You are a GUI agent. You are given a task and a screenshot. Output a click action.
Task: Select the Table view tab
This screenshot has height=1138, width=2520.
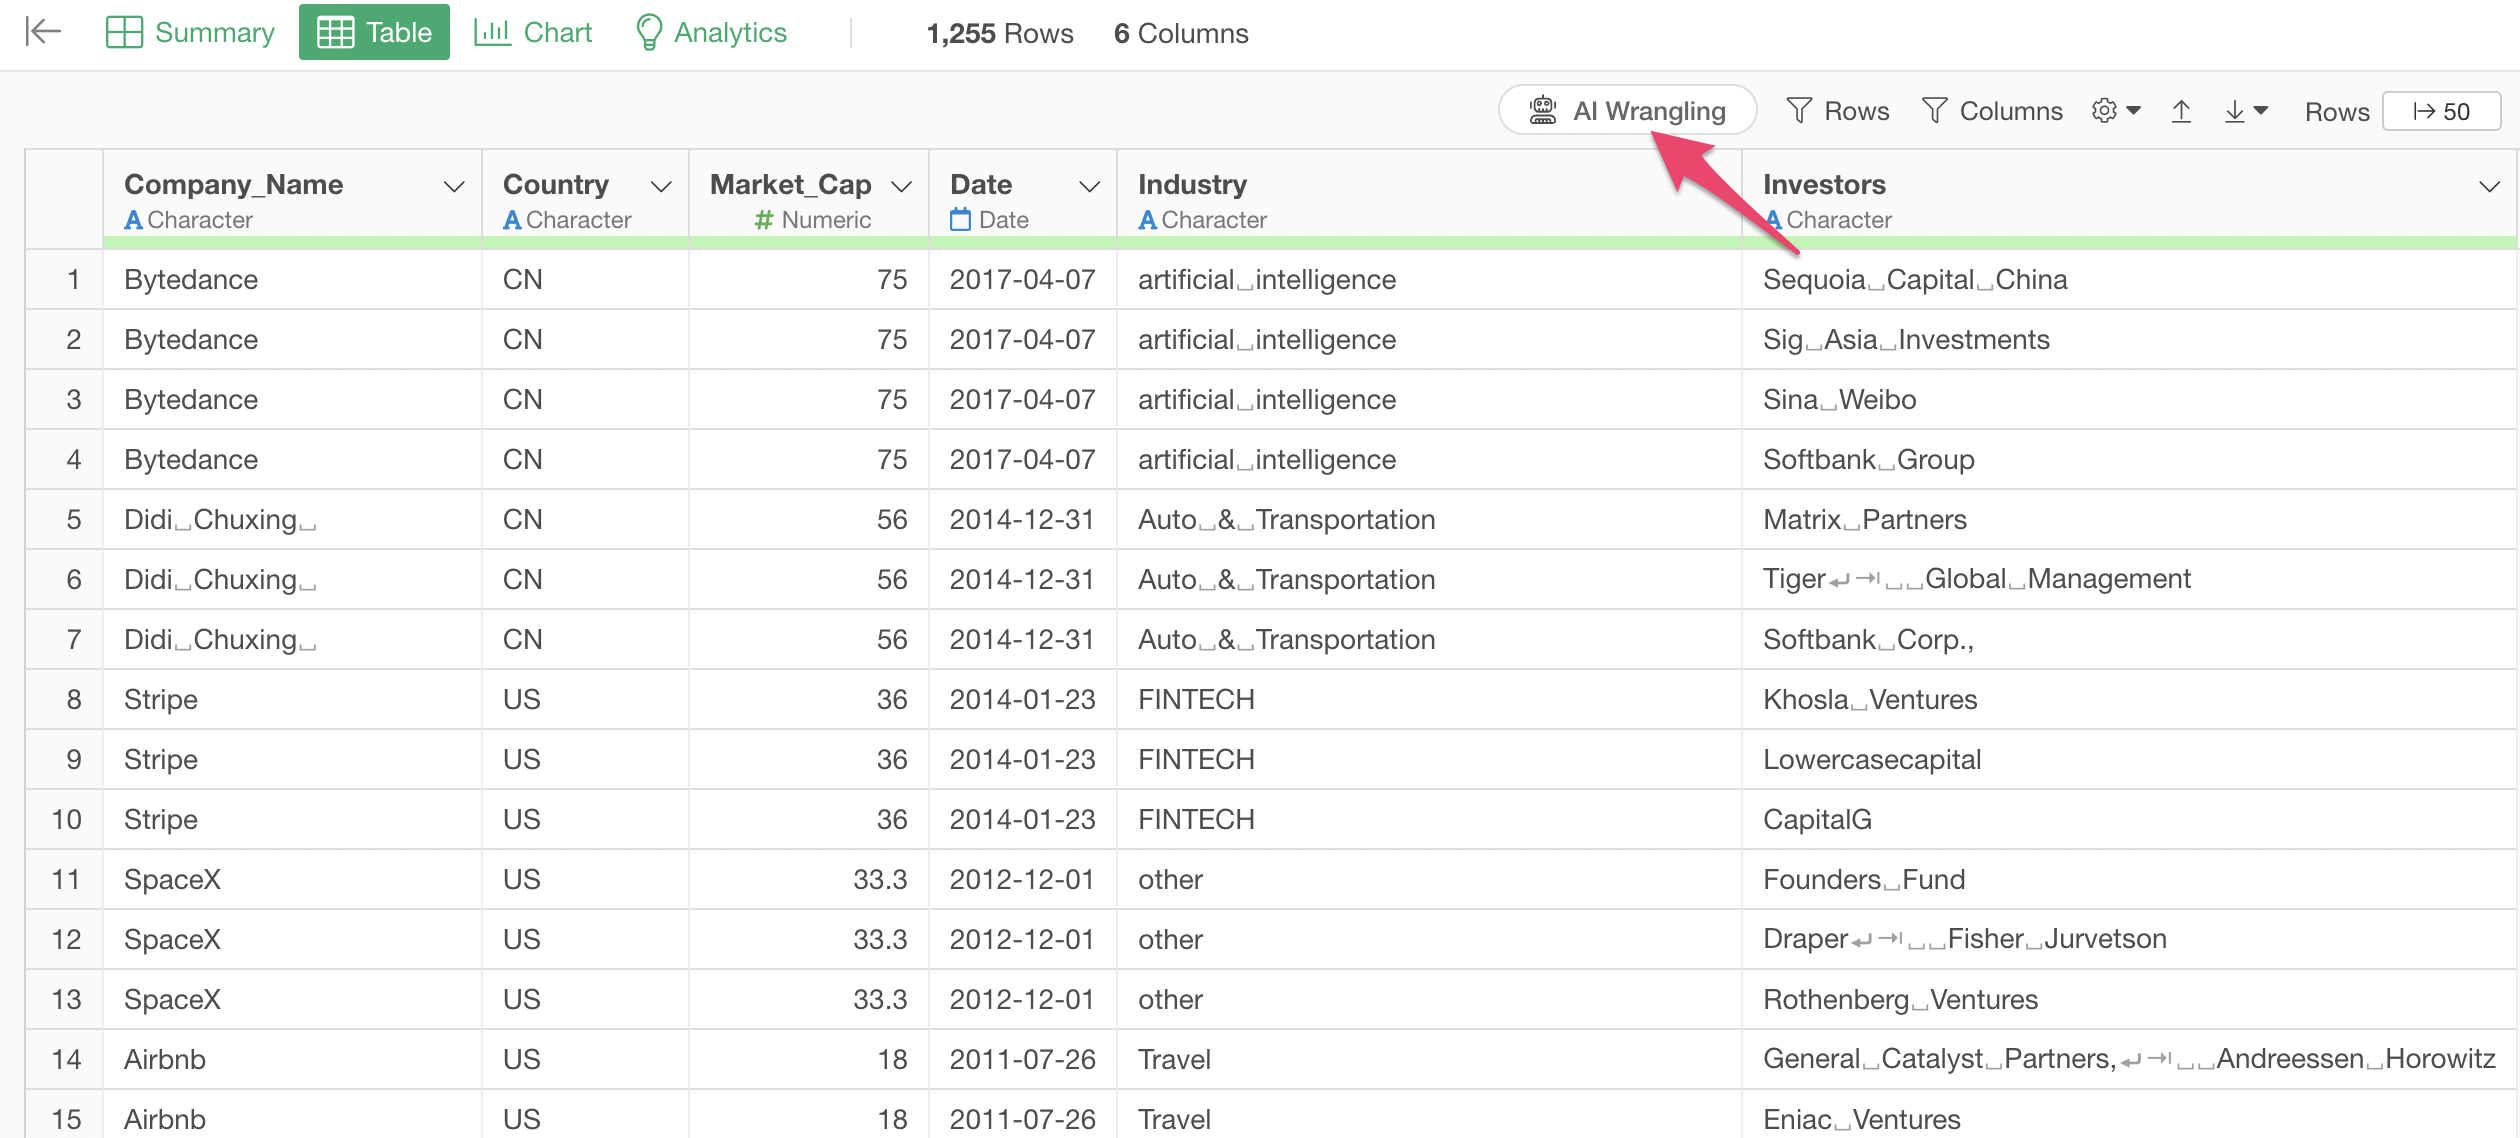click(374, 33)
